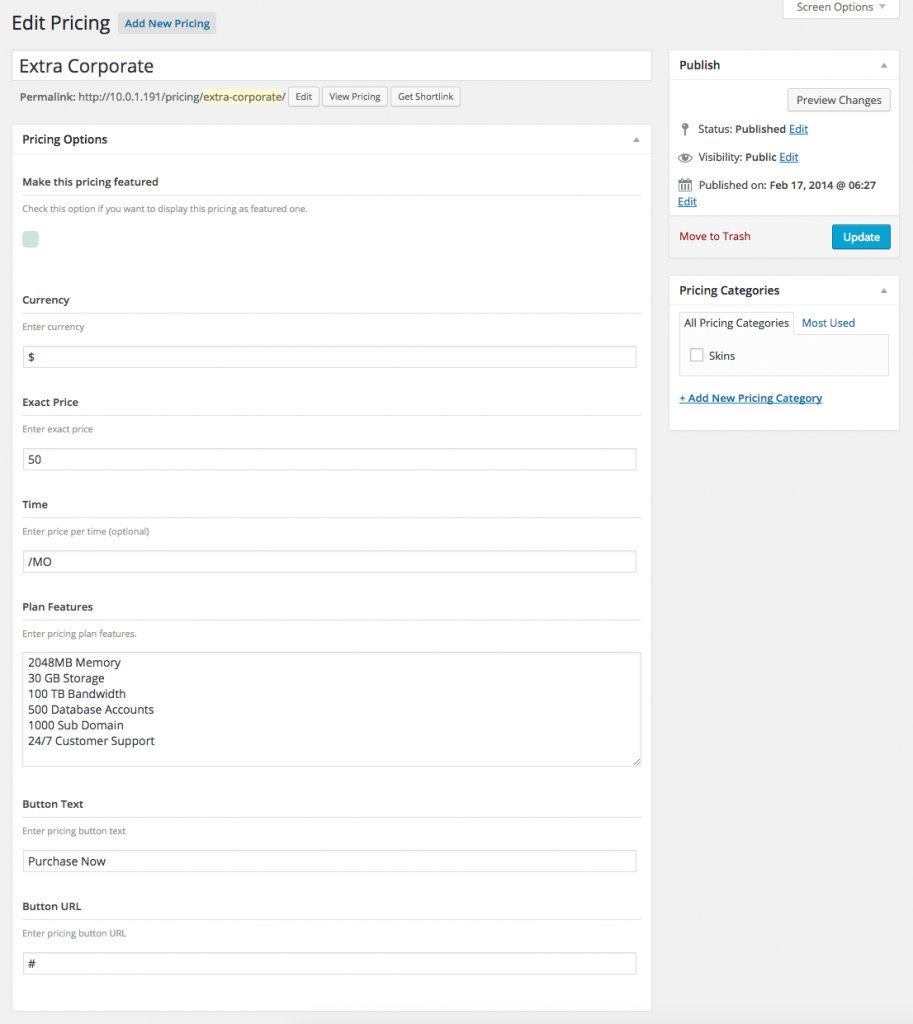
Task: Click the status pin icon in Publish
Action: point(685,129)
